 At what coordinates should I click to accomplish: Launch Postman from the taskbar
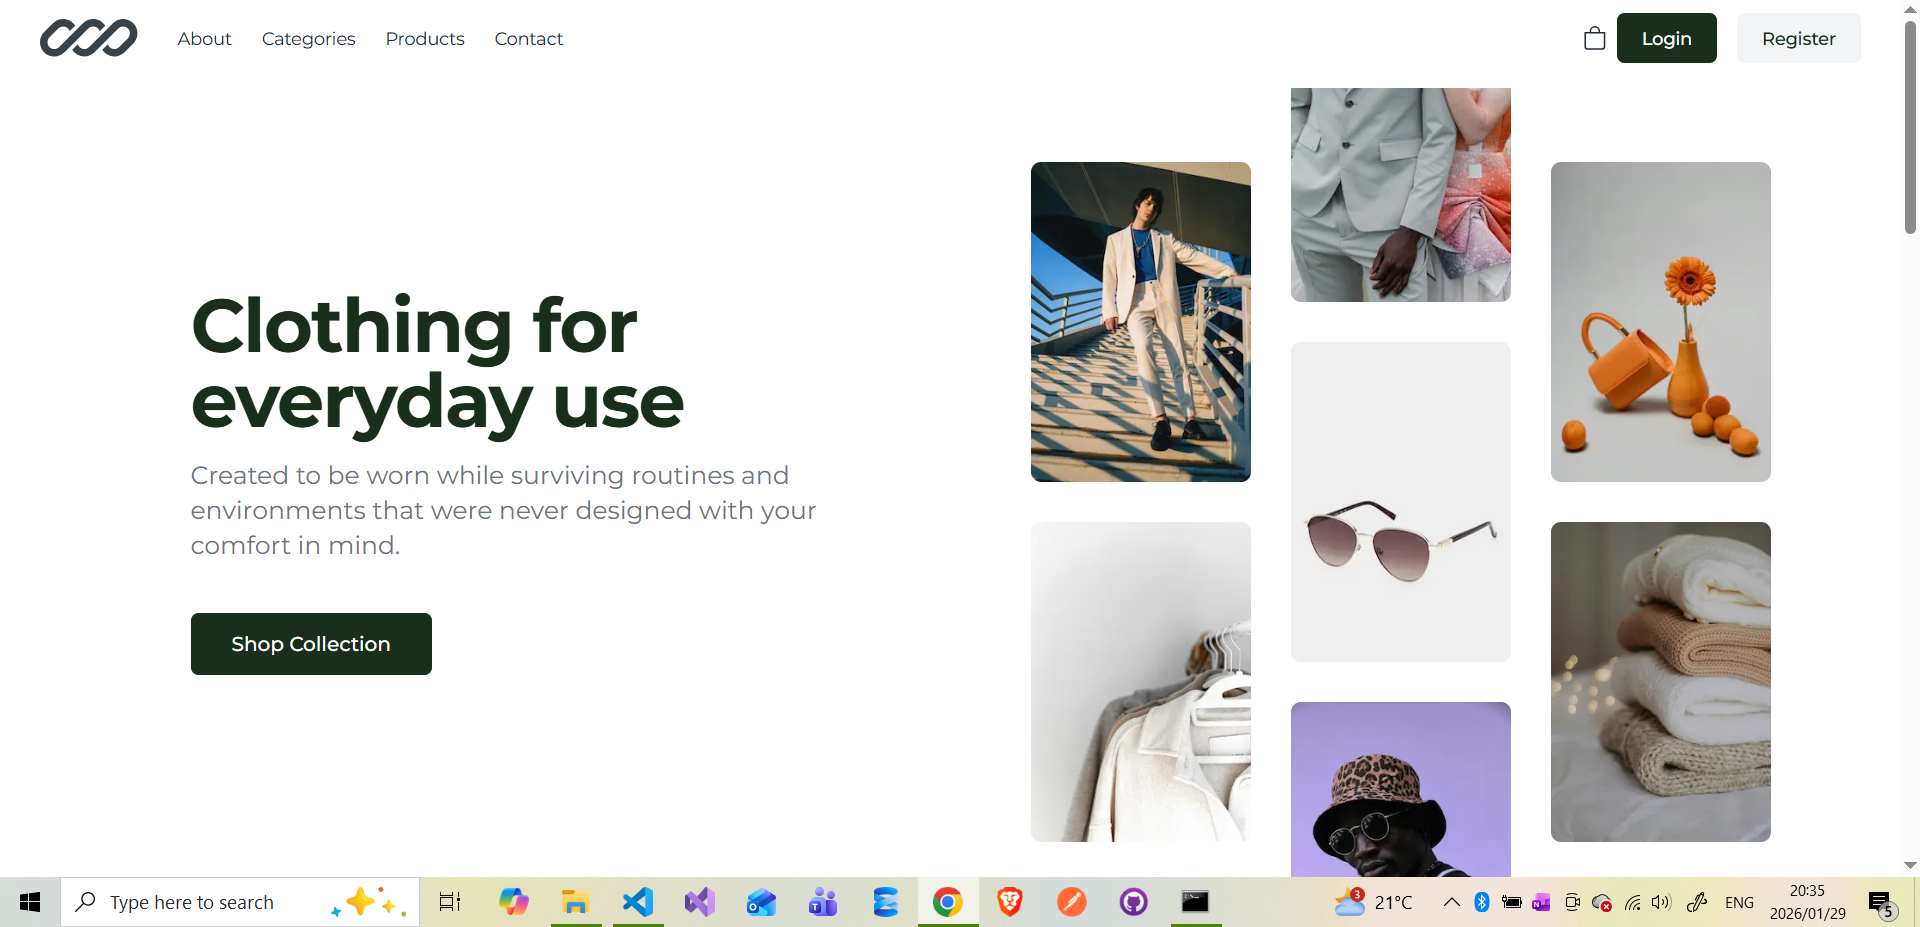[1071, 902]
